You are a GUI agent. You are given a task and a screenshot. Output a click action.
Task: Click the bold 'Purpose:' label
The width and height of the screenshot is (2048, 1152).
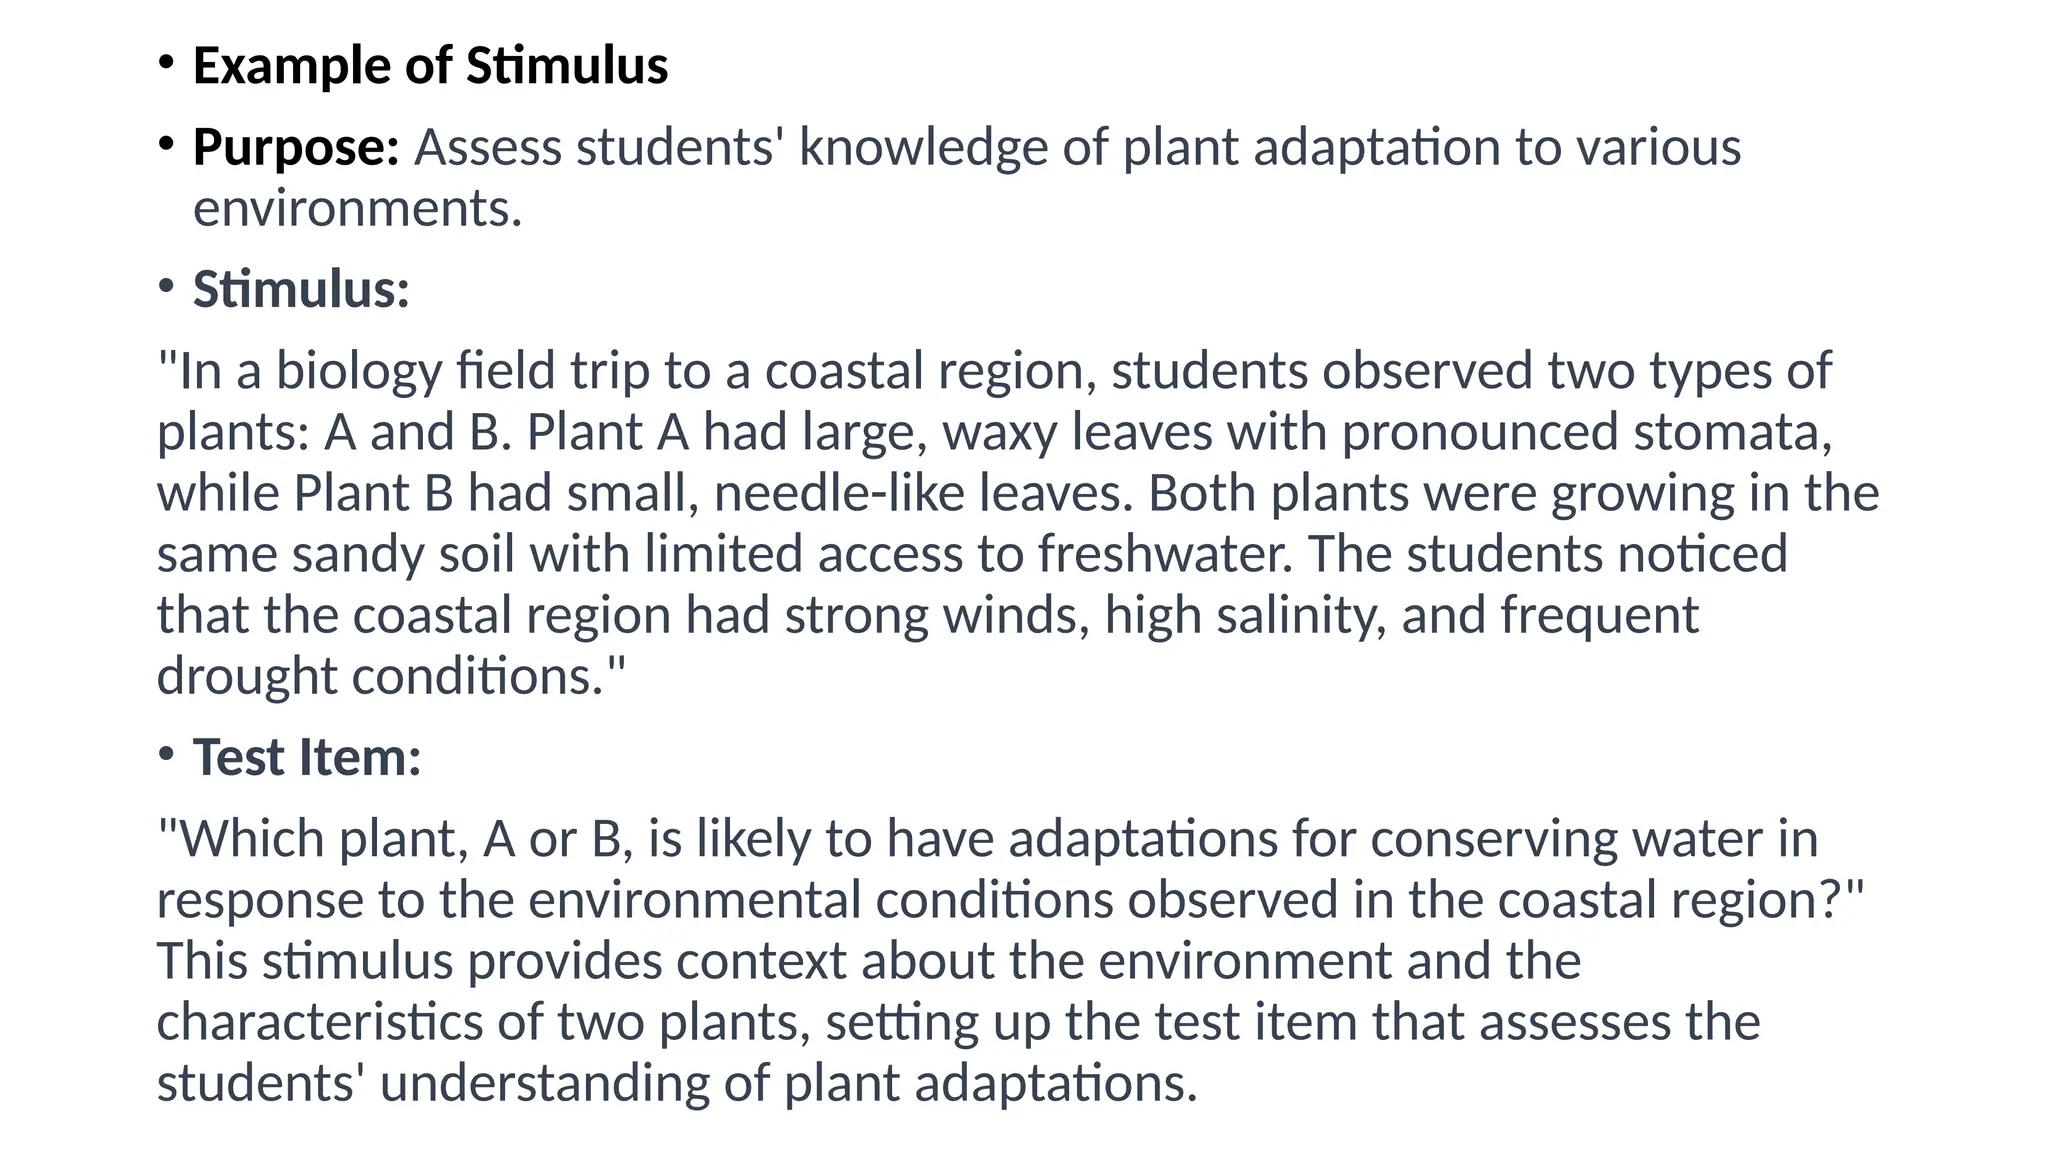(296, 148)
